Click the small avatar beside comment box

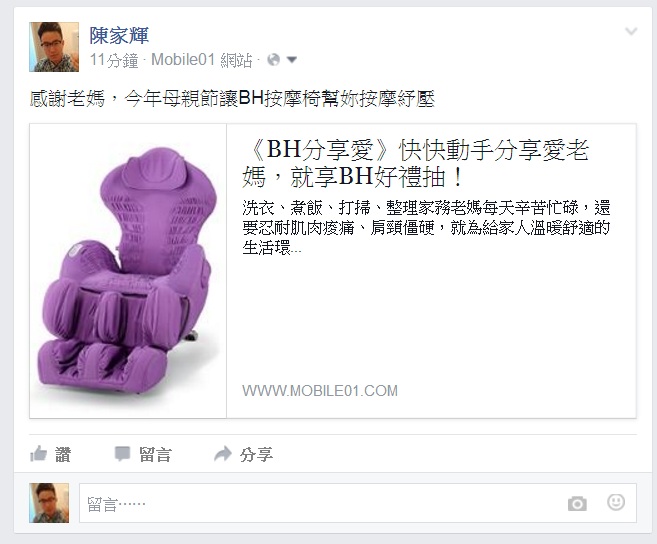(49, 503)
